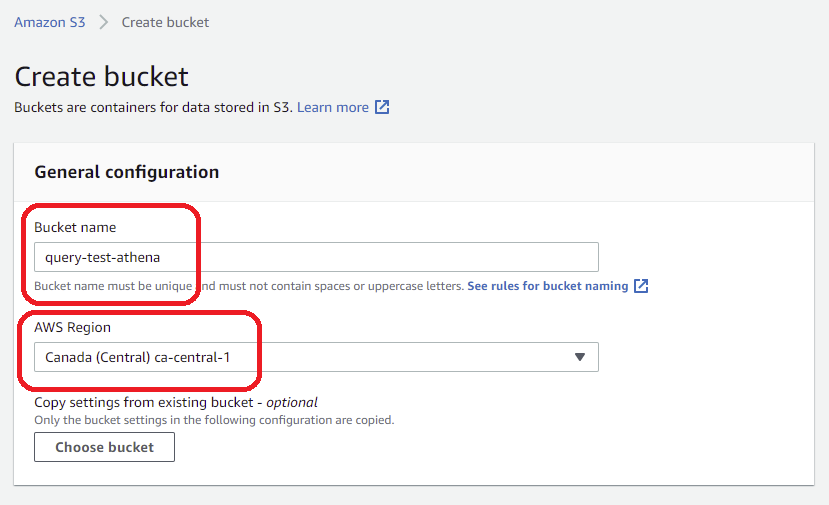Click external icon after bucket naming rules
The width and height of the screenshot is (829, 505).
642,286
